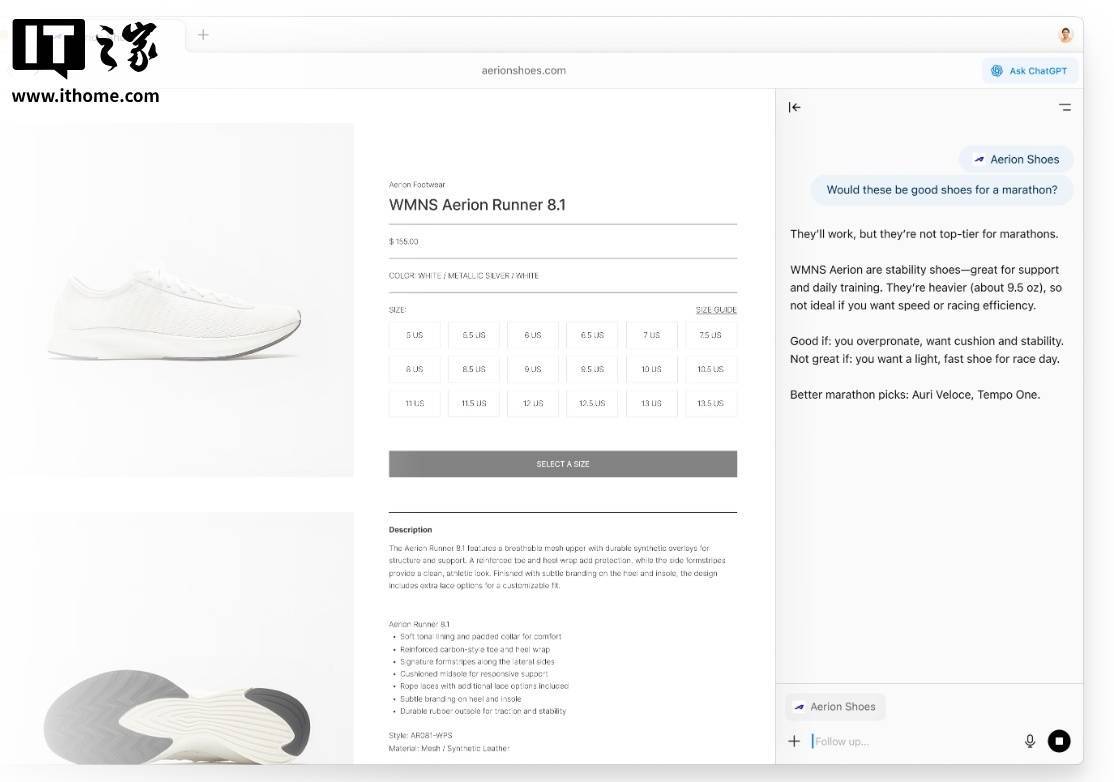Select size 7 US
This screenshot has height=782, width=1114.
tap(651, 336)
